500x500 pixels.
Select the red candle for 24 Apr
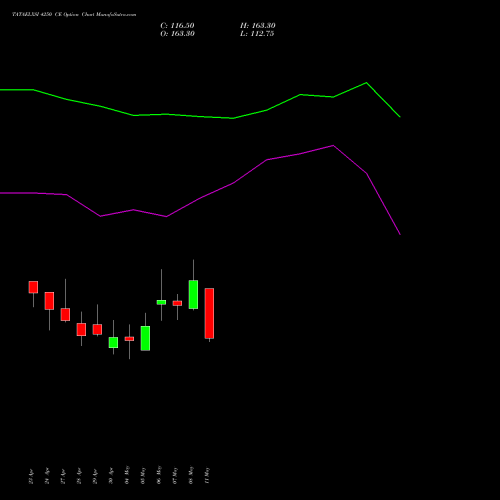tap(49, 301)
